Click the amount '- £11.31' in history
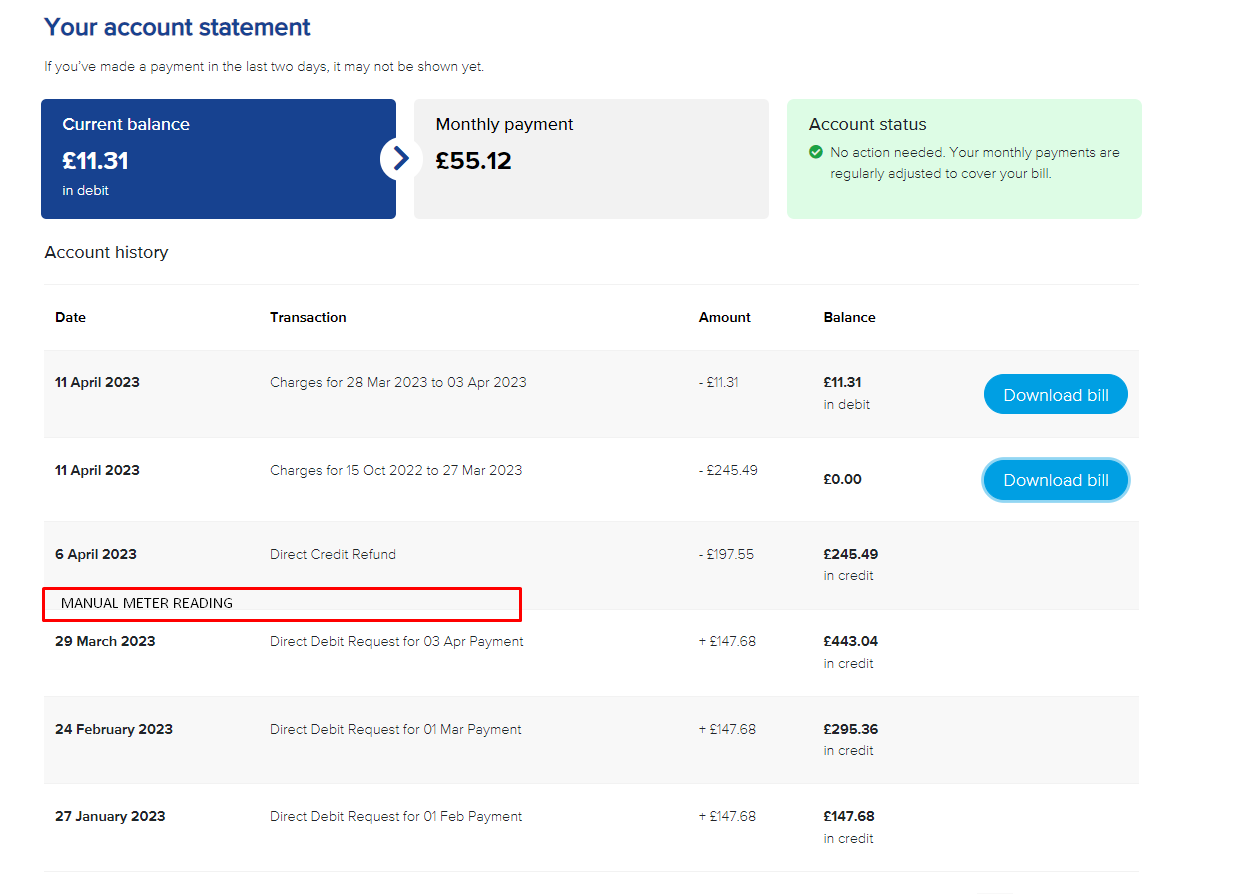The image size is (1246, 894). pos(719,382)
